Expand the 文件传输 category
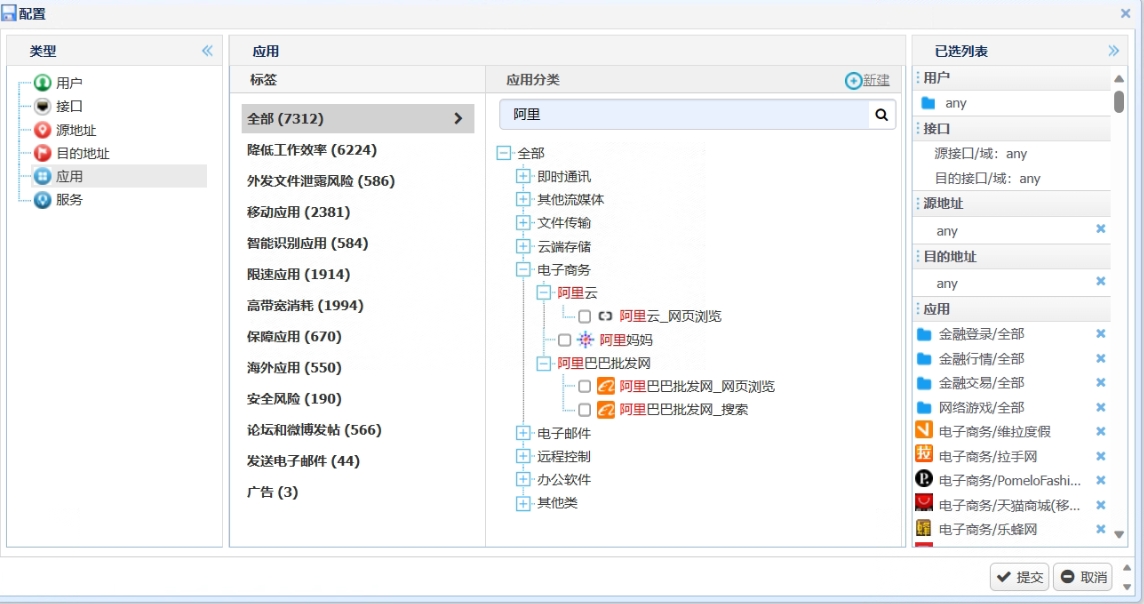This screenshot has height=604, width=1144. tap(523, 222)
